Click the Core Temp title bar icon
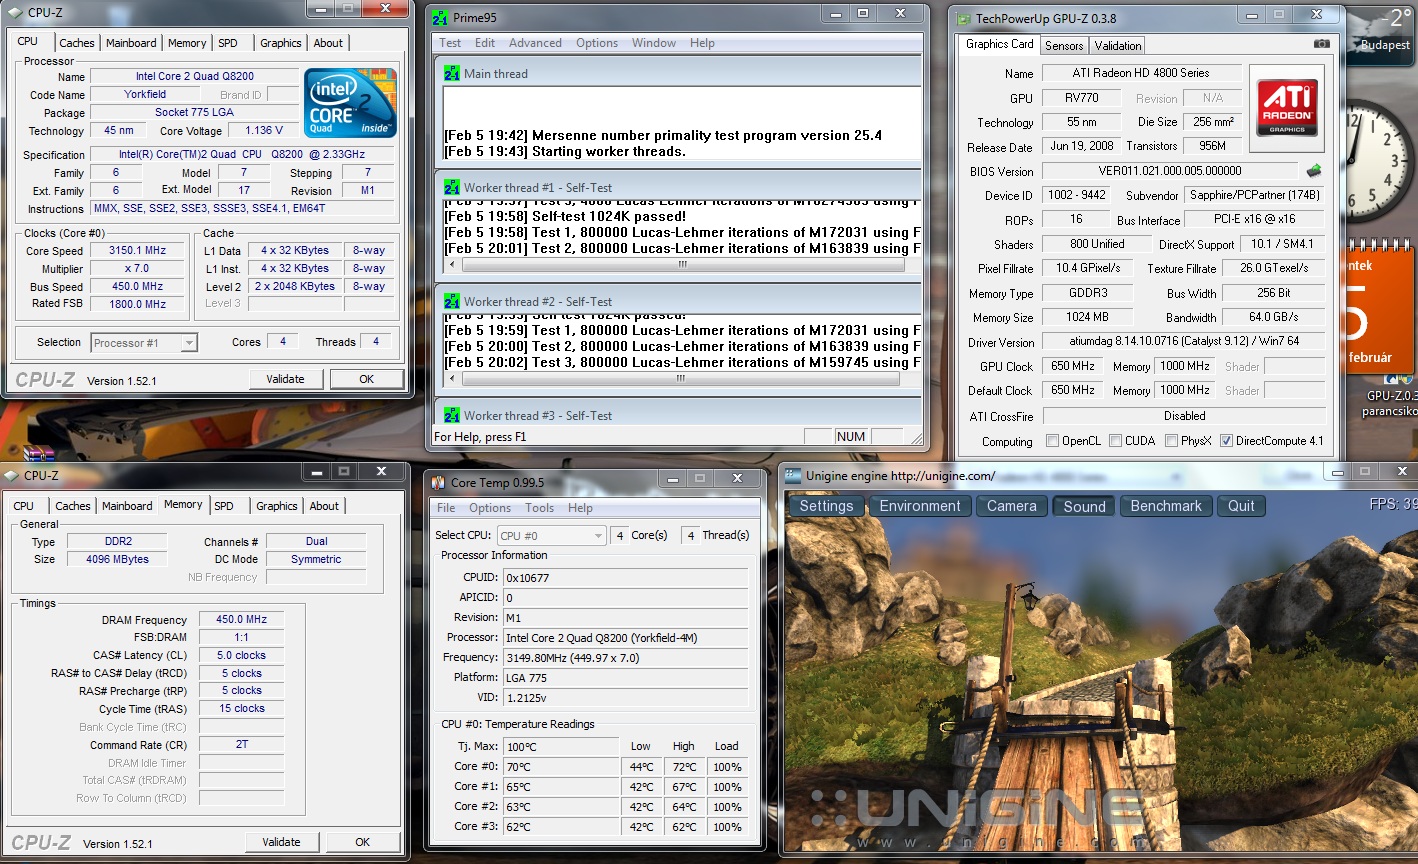Screen dimensions: 1418x864 (438, 482)
